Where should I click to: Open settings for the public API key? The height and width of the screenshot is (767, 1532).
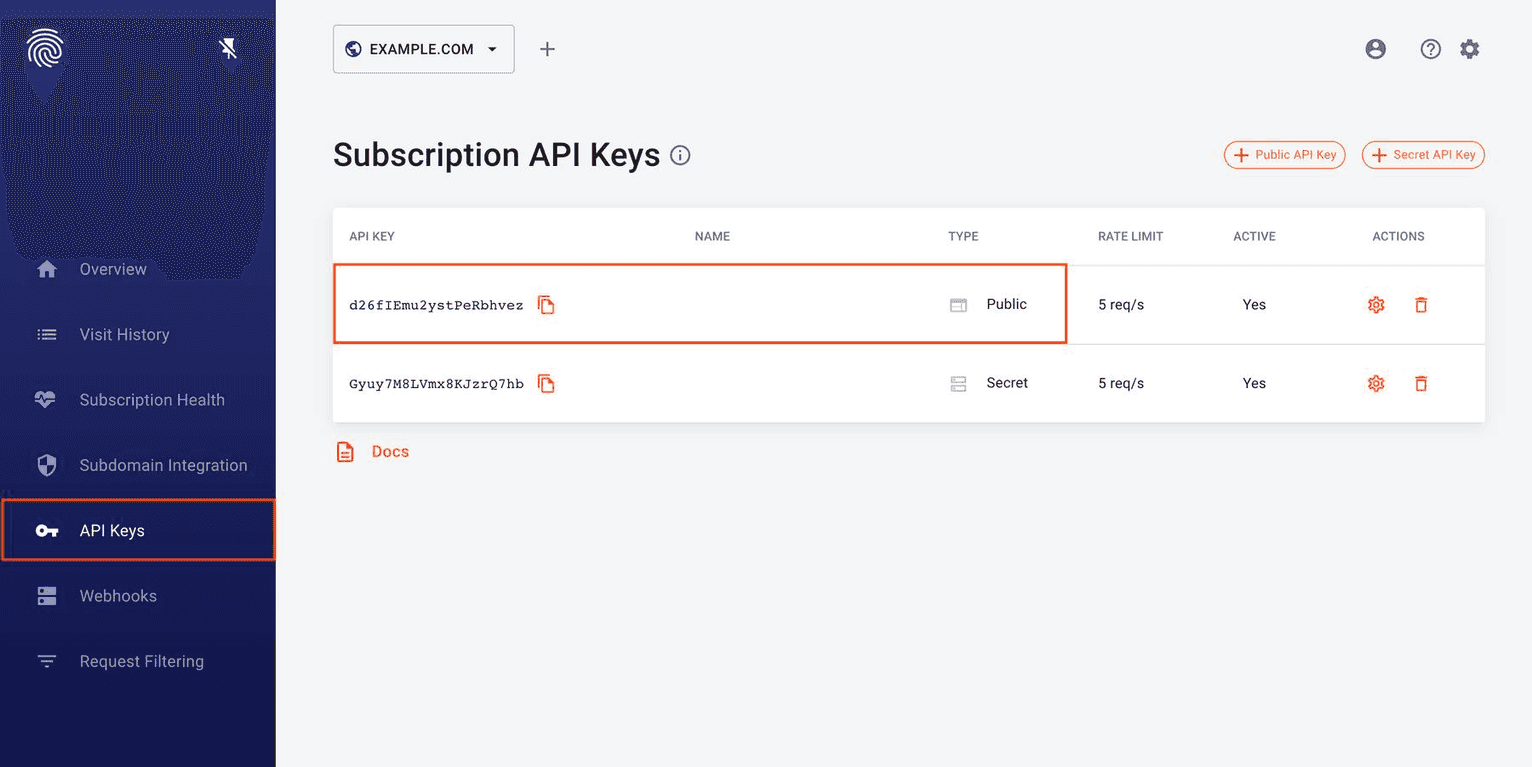pyautogui.click(x=1375, y=305)
